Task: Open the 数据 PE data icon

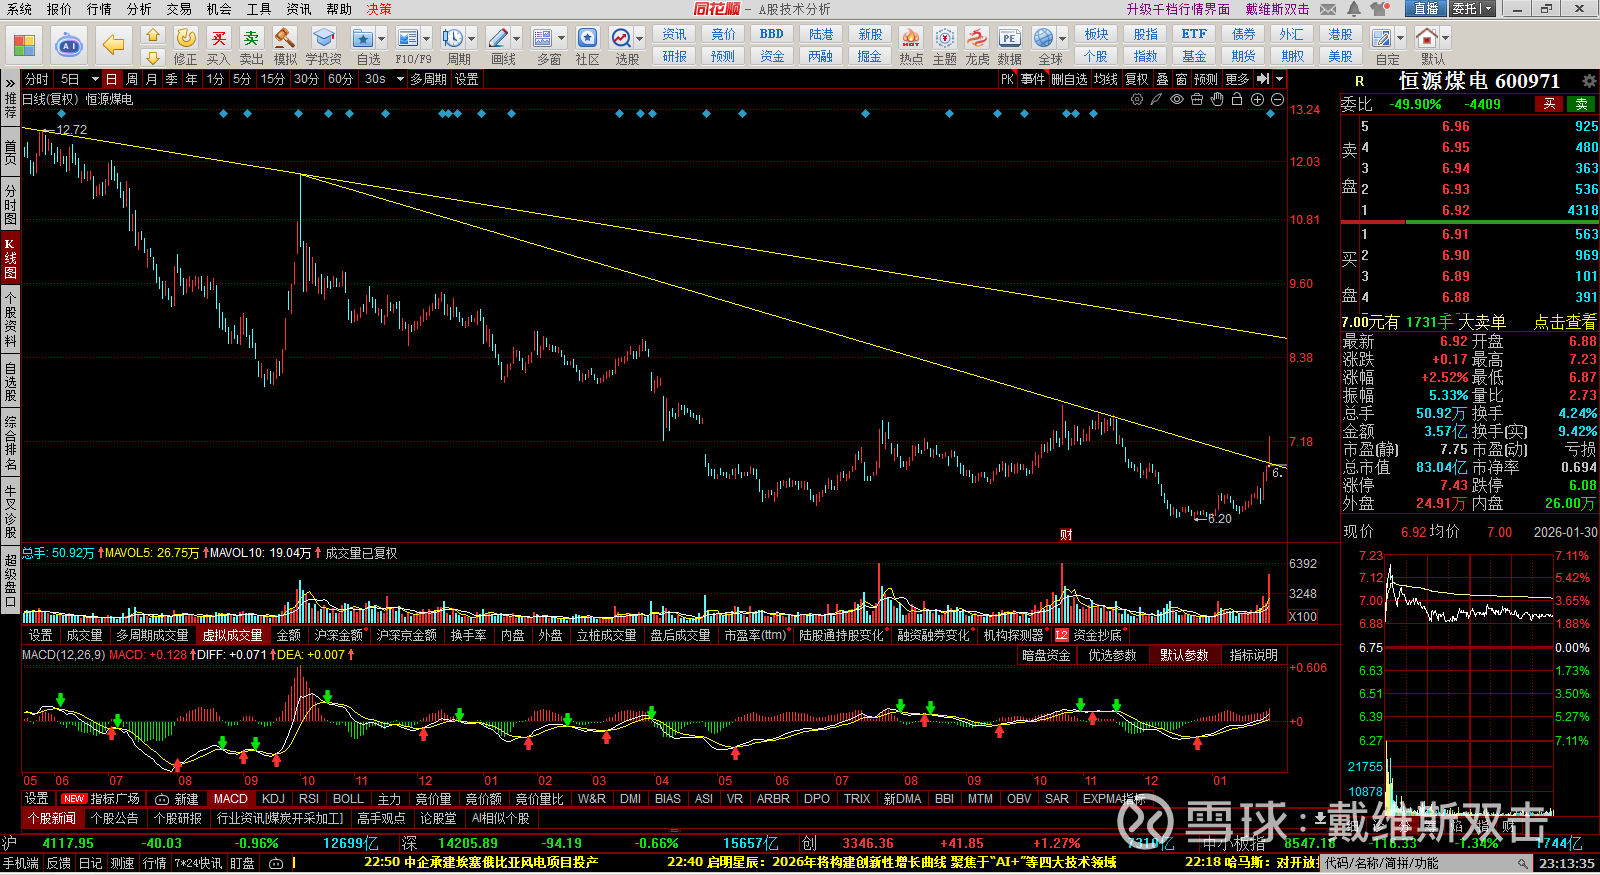Action: pos(1010,38)
